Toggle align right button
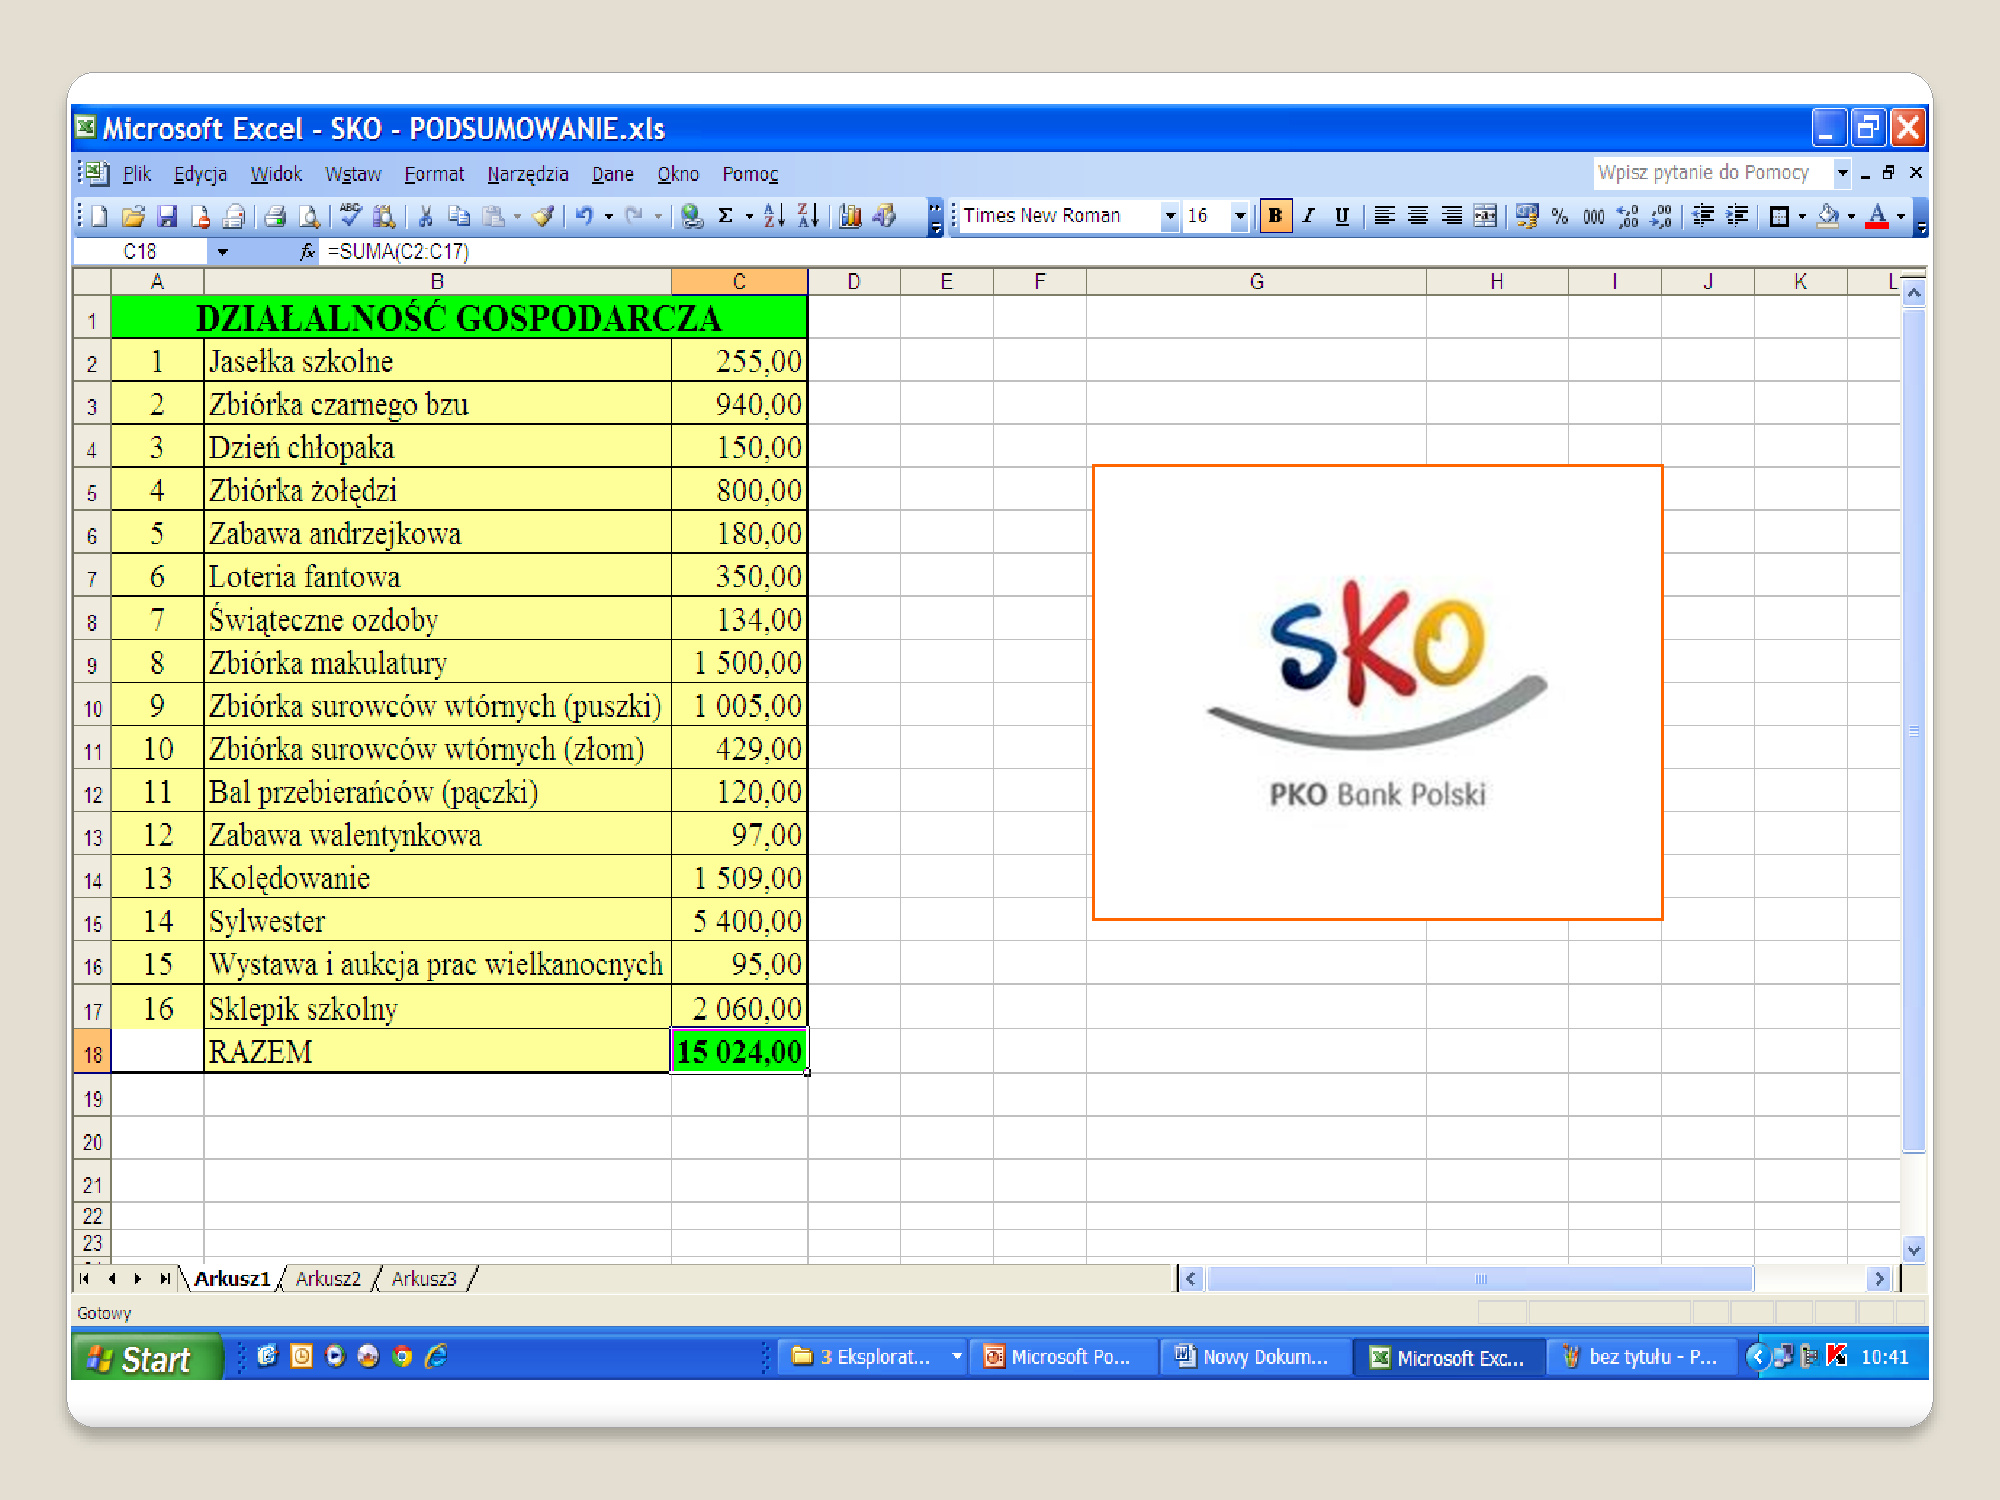2000x1500 pixels. [1452, 216]
